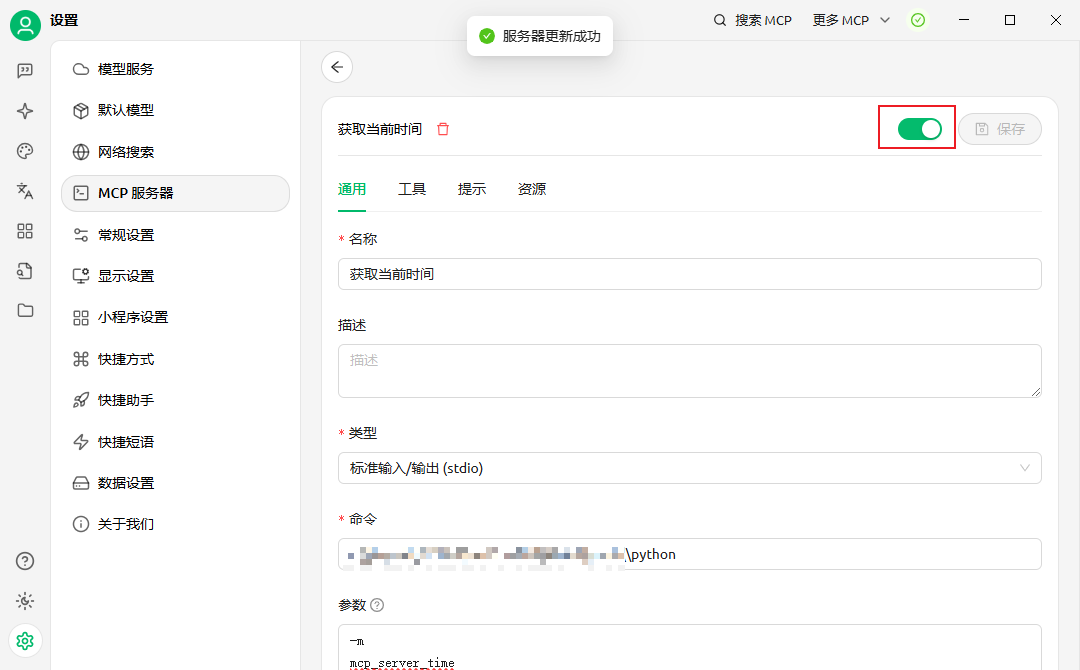Open the sparkle agents icon in sidebar

(25, 111)
